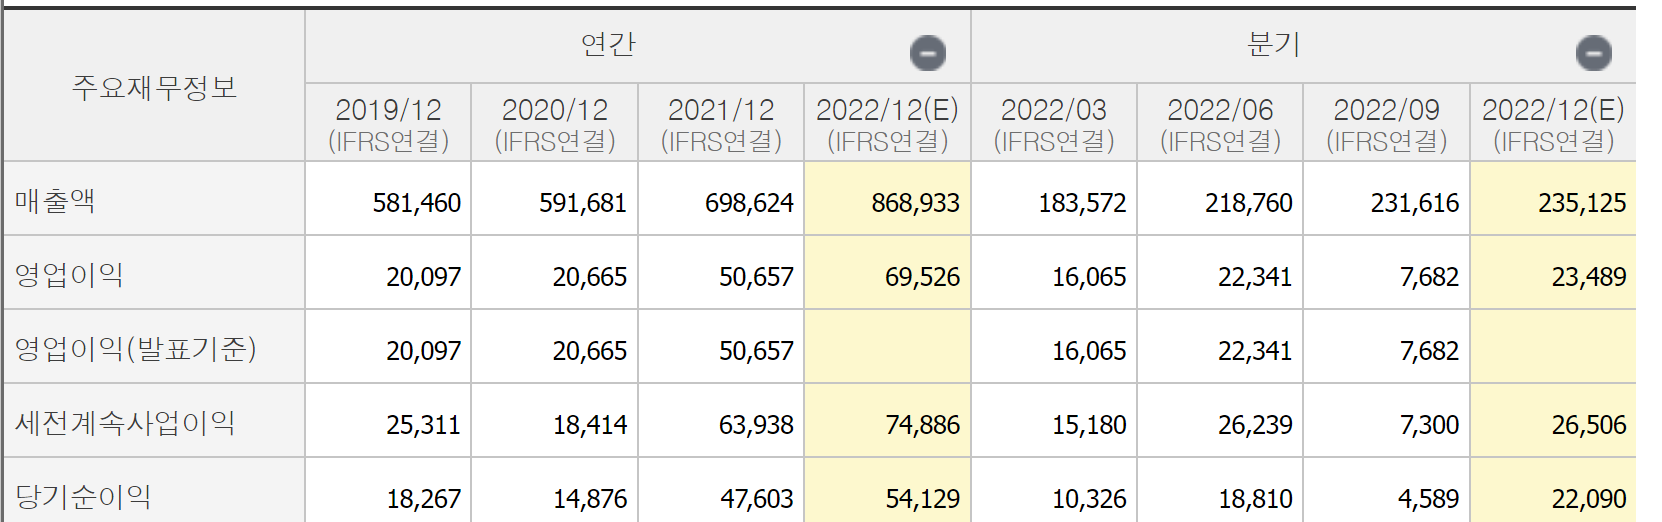Select the 주요재무정보 header cell
Viewport: 1662px width, 522px height.
pos(154,88)
